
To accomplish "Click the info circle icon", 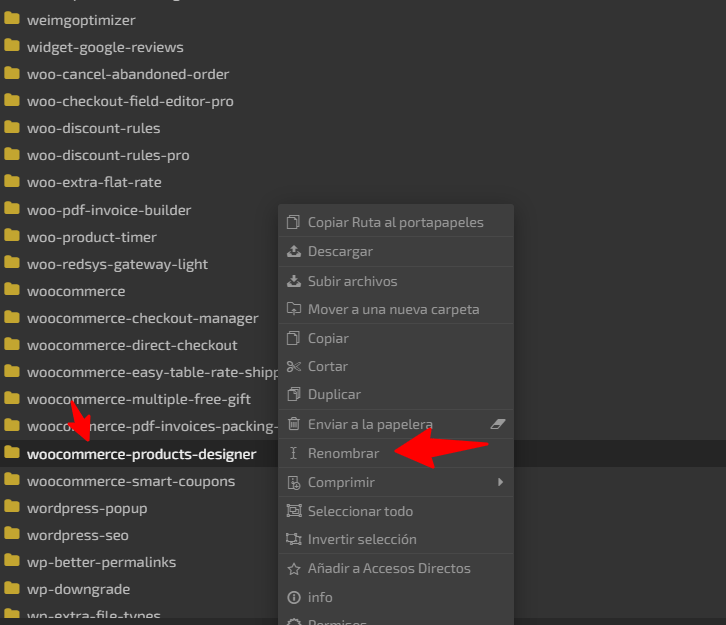I will point(294,597).
